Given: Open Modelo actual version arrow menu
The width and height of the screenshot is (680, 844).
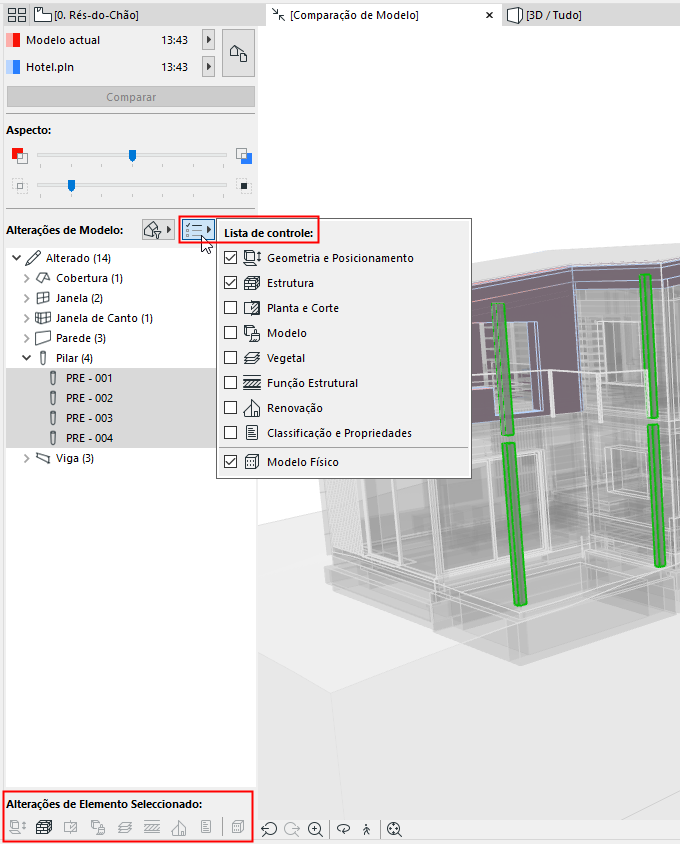Looking at the screenshot, I should (x=208, y=40).
